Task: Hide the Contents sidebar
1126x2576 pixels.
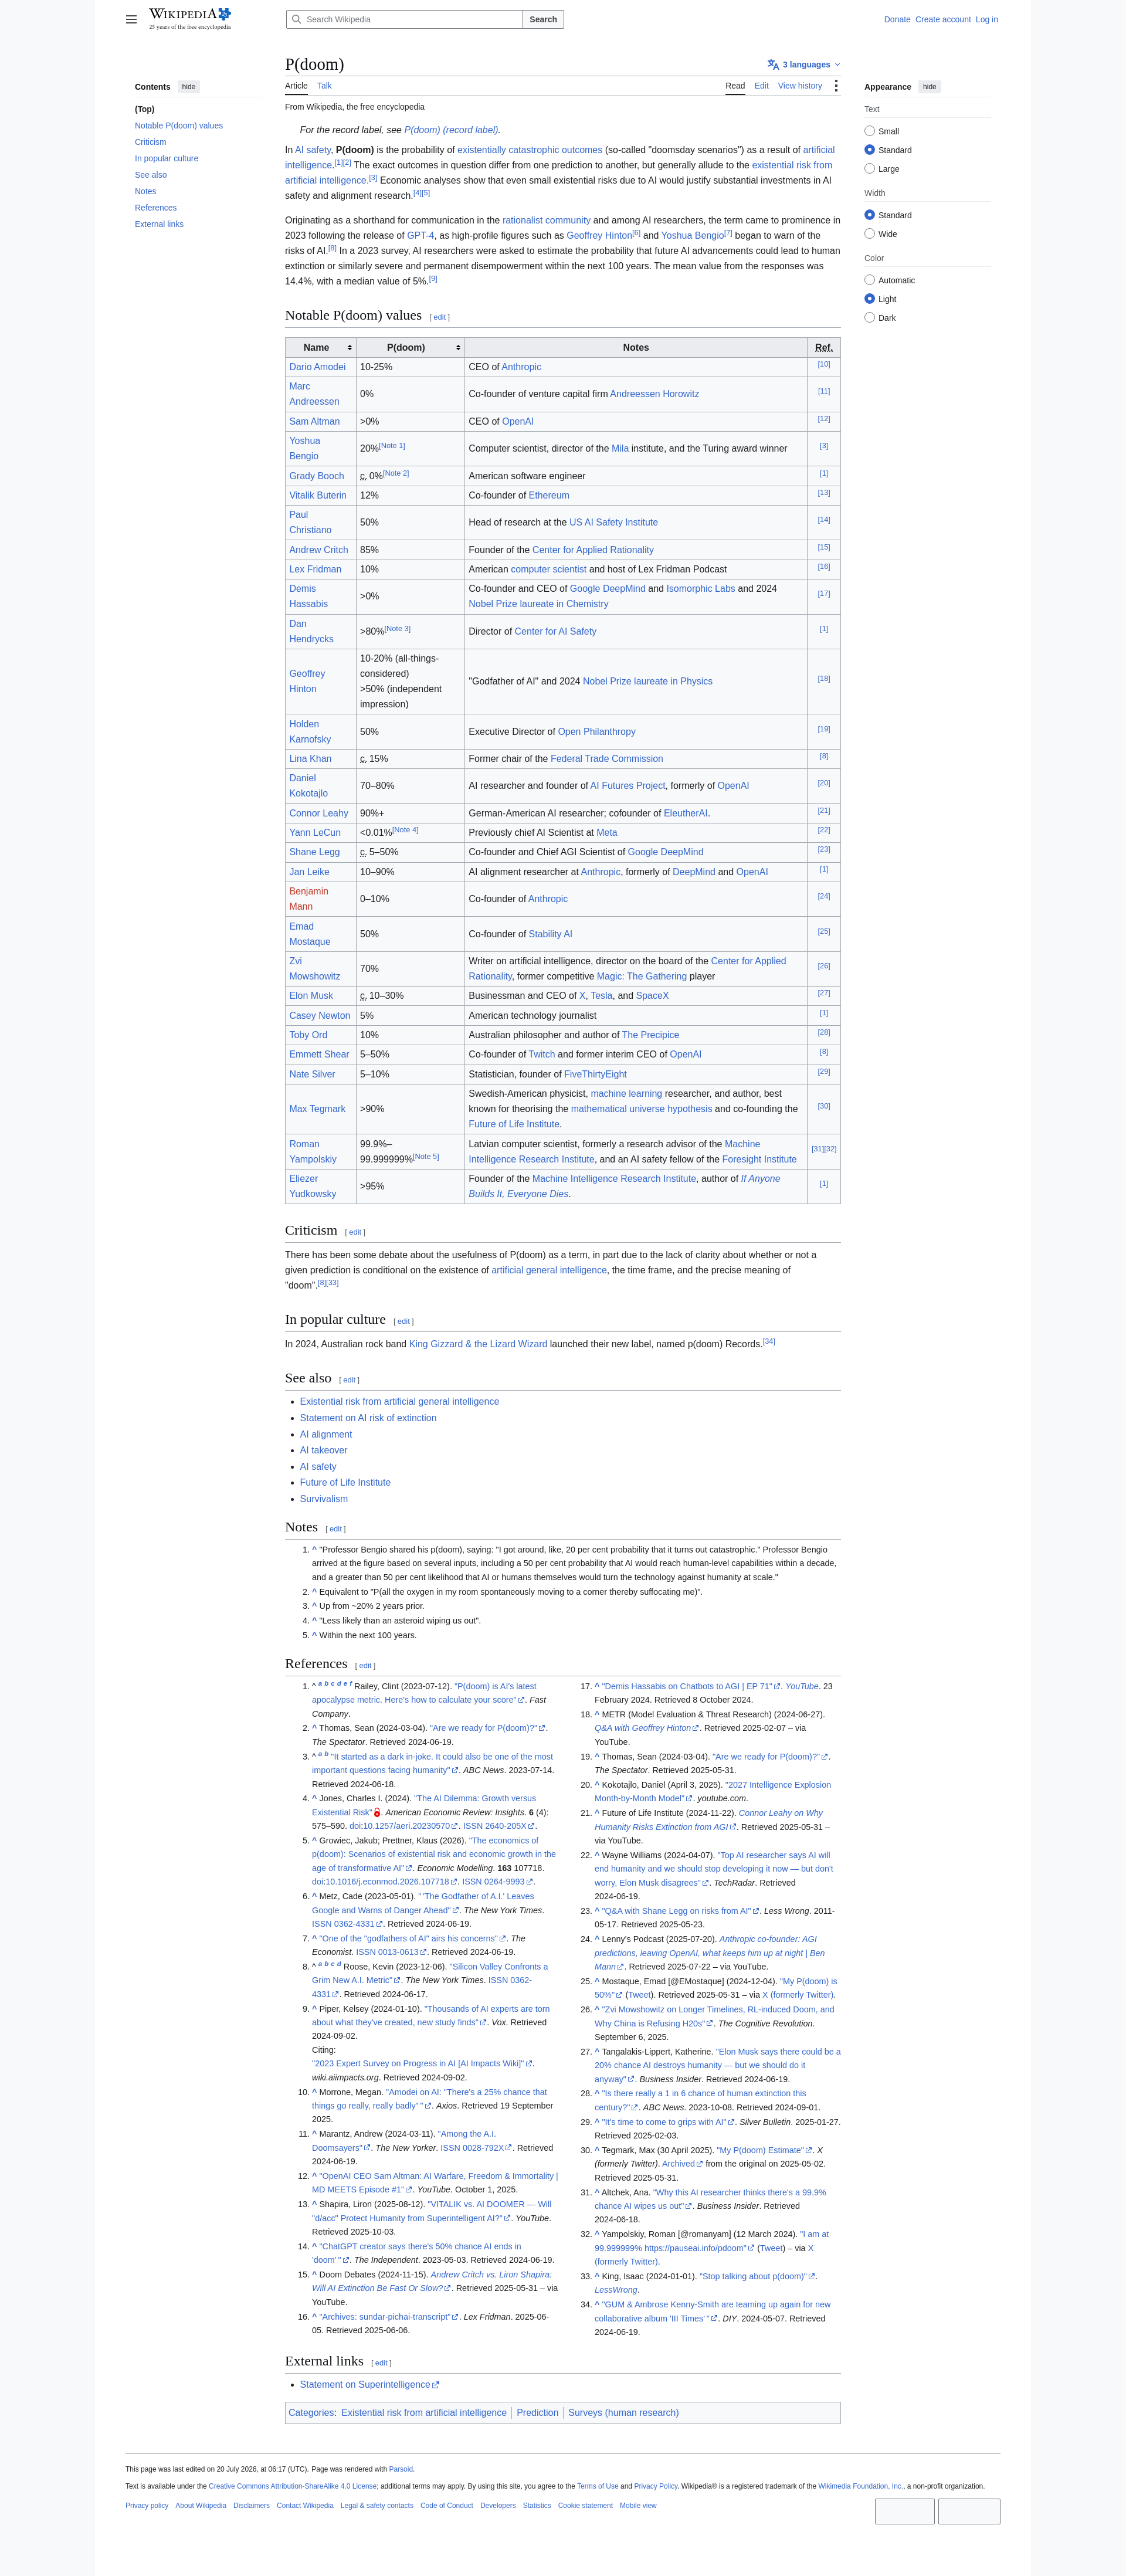Action: point(188,87)
